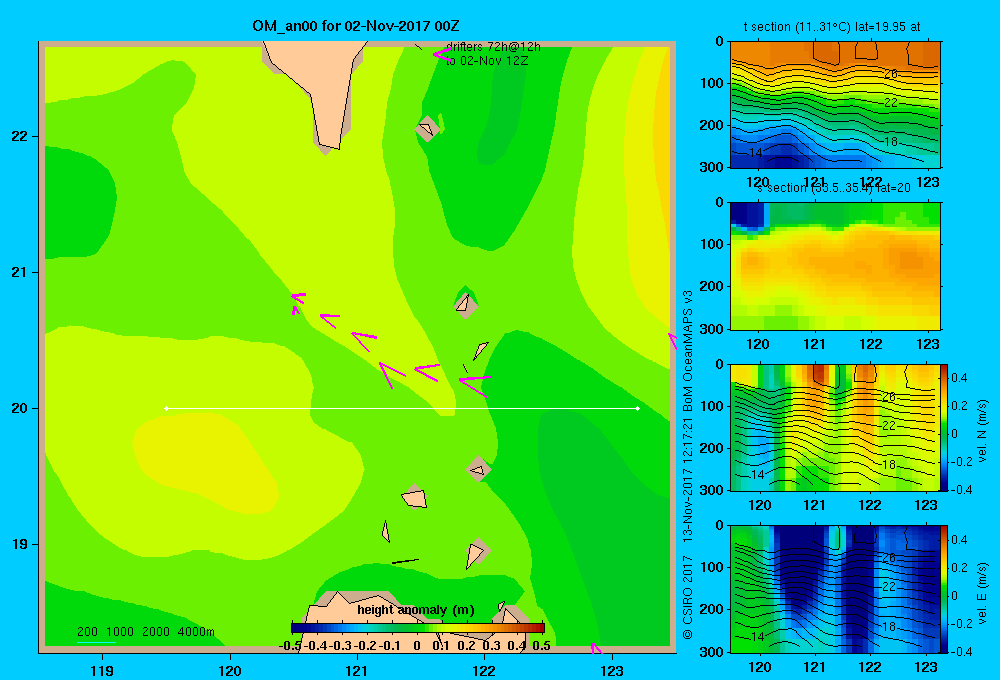Click the magenta drifter arrow next to the drifters label
The width and height of the screenshot is (1000, 680).
pos(441,55)
